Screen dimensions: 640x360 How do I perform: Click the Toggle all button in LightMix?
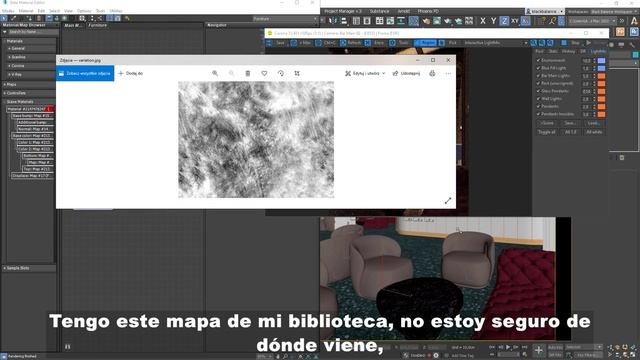[x=547, y=132]
